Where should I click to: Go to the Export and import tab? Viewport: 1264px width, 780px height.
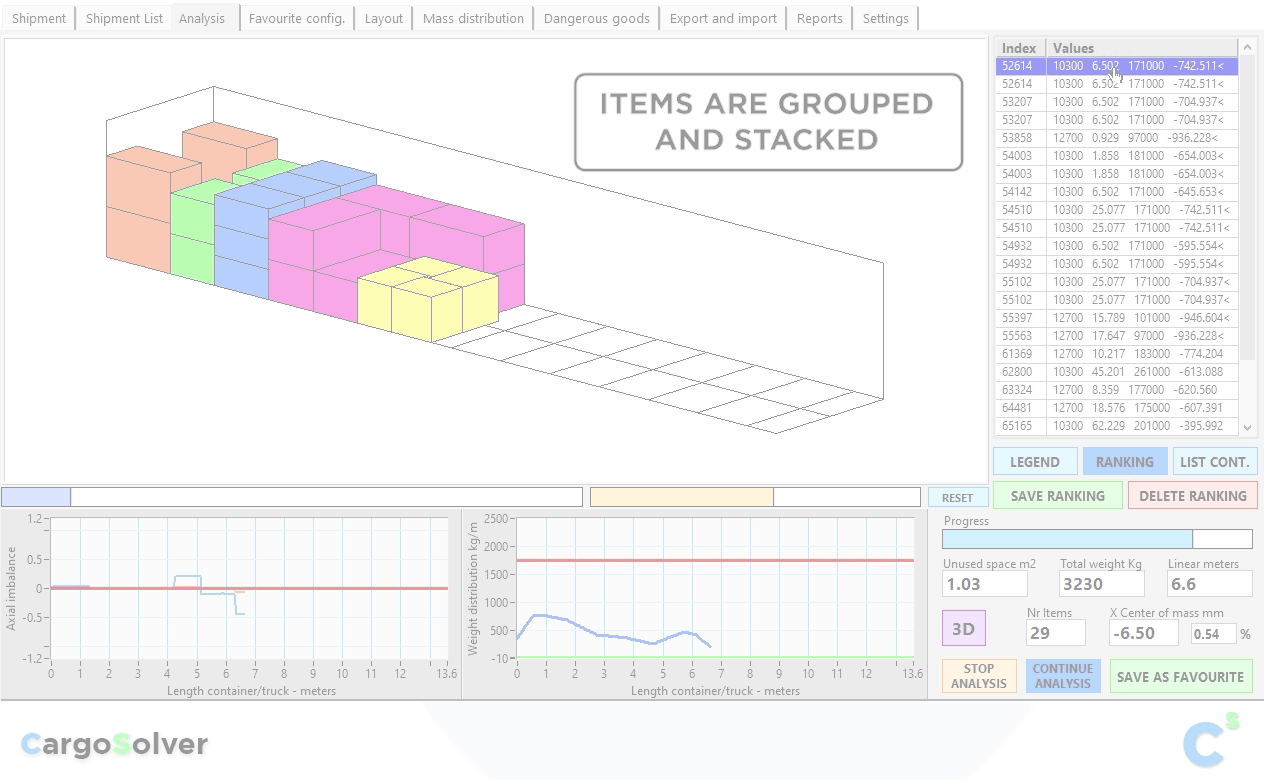[723, 18]
